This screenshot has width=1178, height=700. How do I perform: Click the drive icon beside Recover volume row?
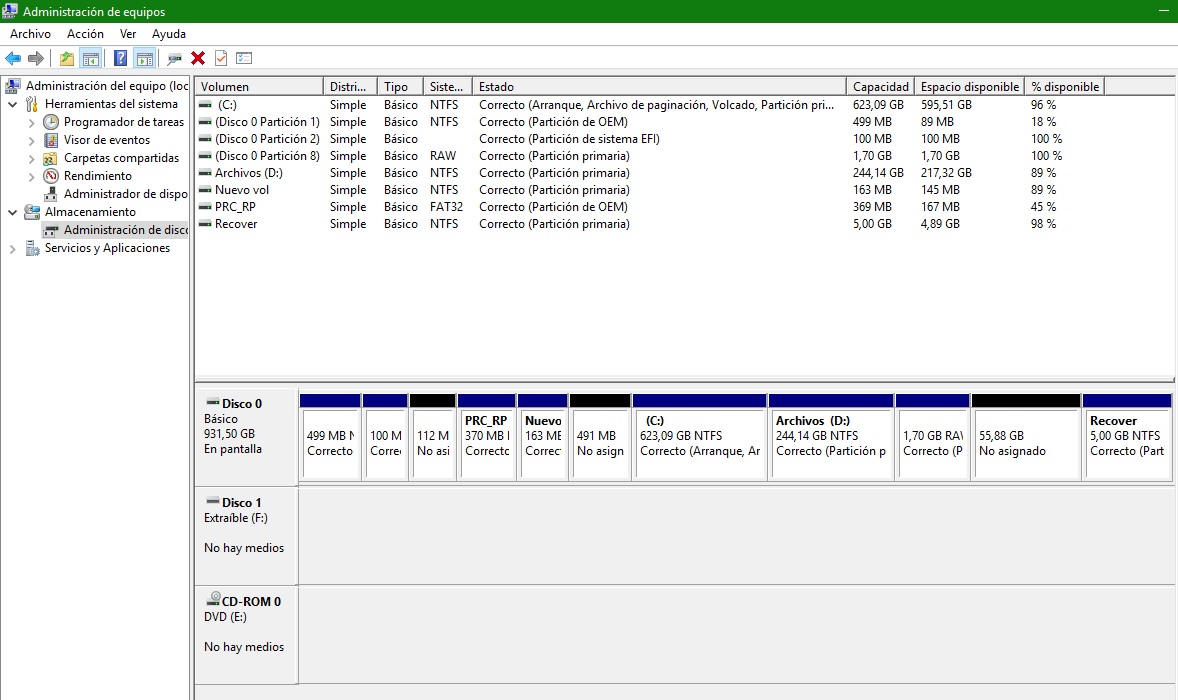click(x=205, y=224)
